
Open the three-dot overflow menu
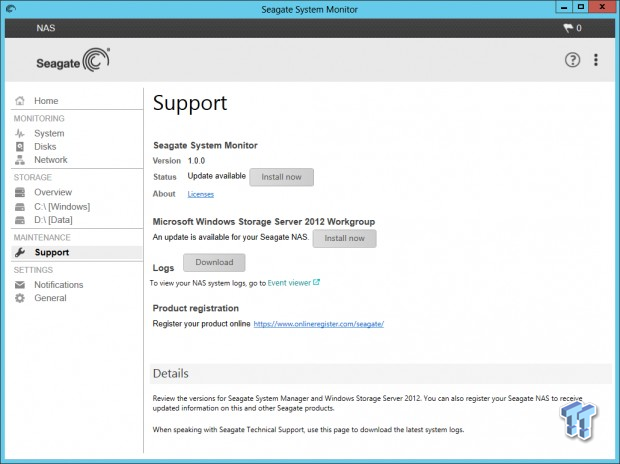(596, 60)
